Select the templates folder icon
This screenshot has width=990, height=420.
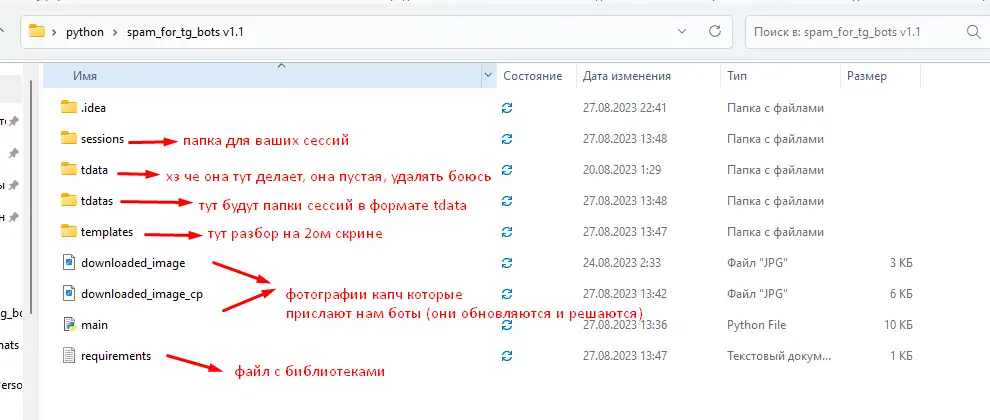click(x=68, y=231)
